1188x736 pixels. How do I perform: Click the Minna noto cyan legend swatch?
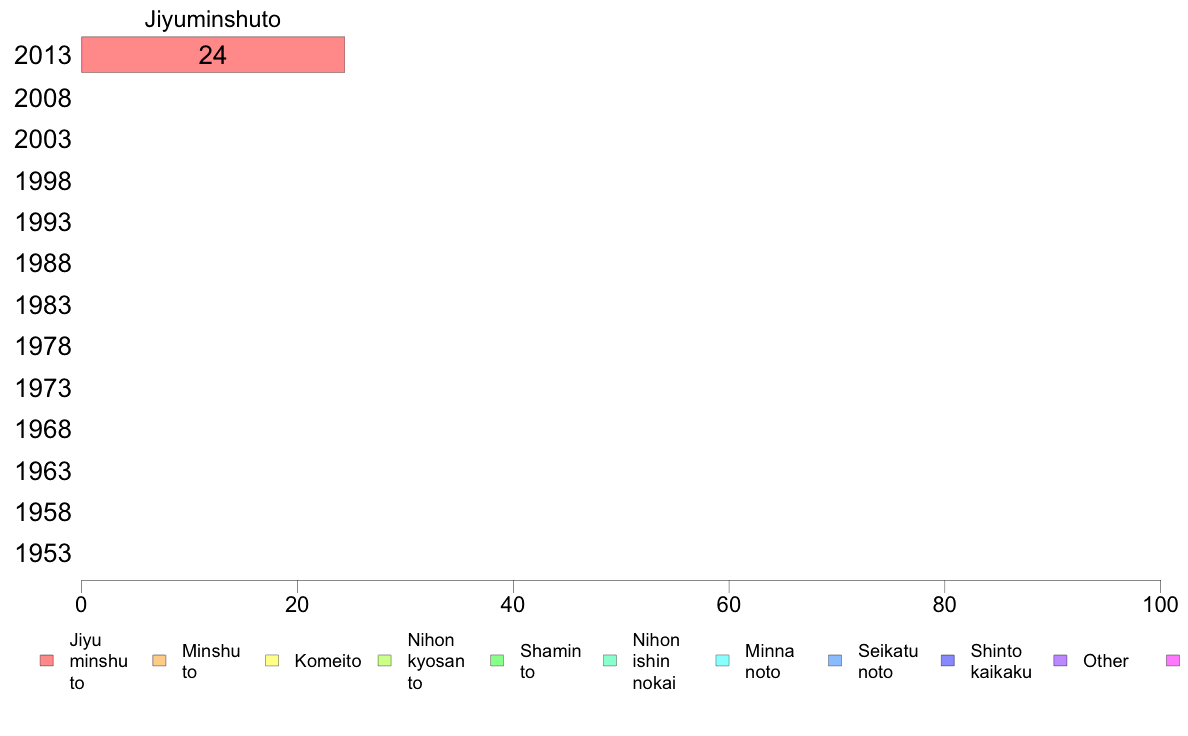[723, 660]
